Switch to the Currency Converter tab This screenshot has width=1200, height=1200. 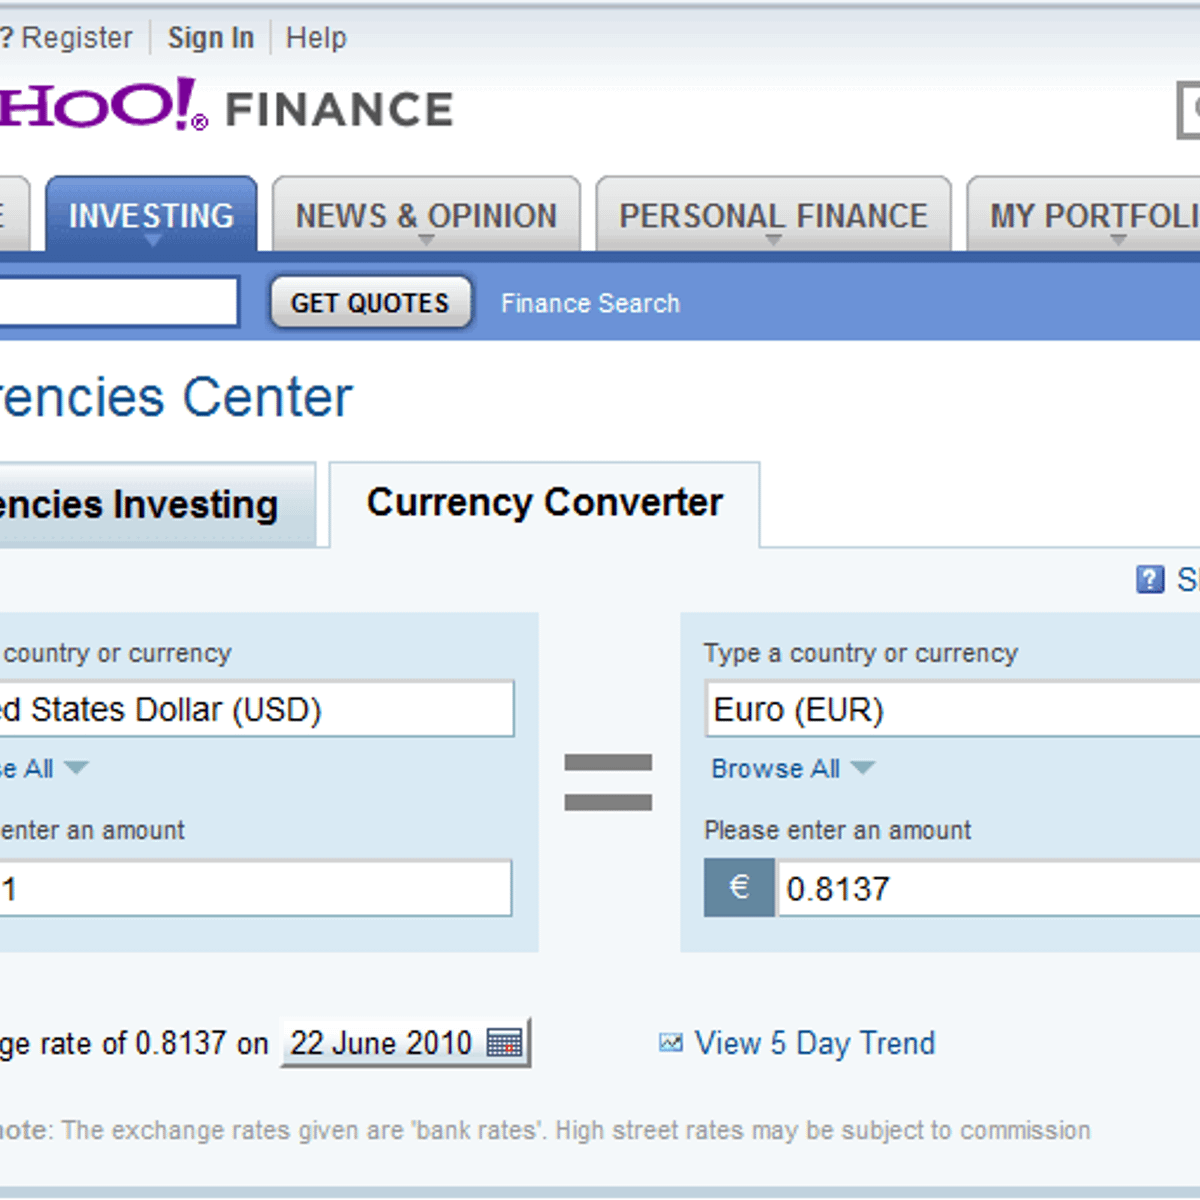click(x=544, y=503)
